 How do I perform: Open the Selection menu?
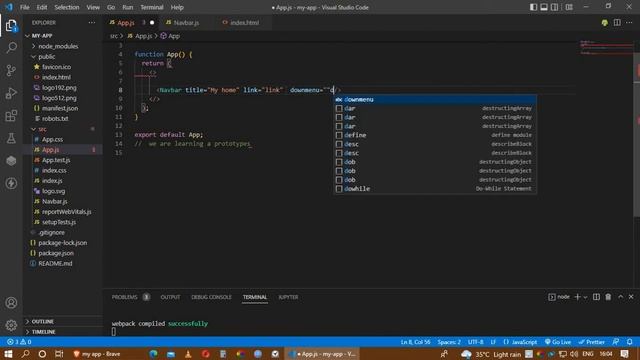[x=67, y=7]
